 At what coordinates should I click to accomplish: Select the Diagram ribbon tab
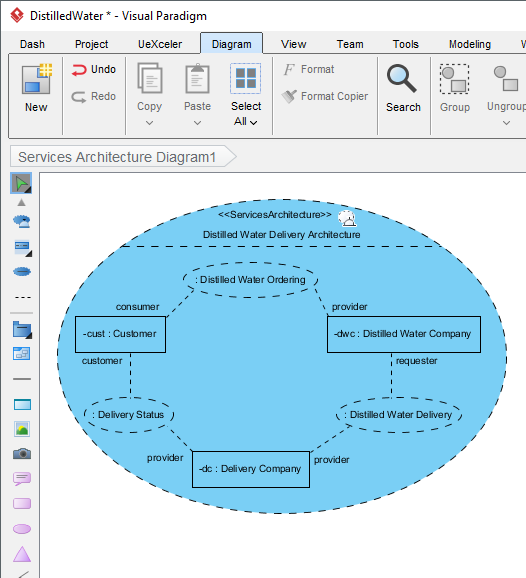coord(231,44)
